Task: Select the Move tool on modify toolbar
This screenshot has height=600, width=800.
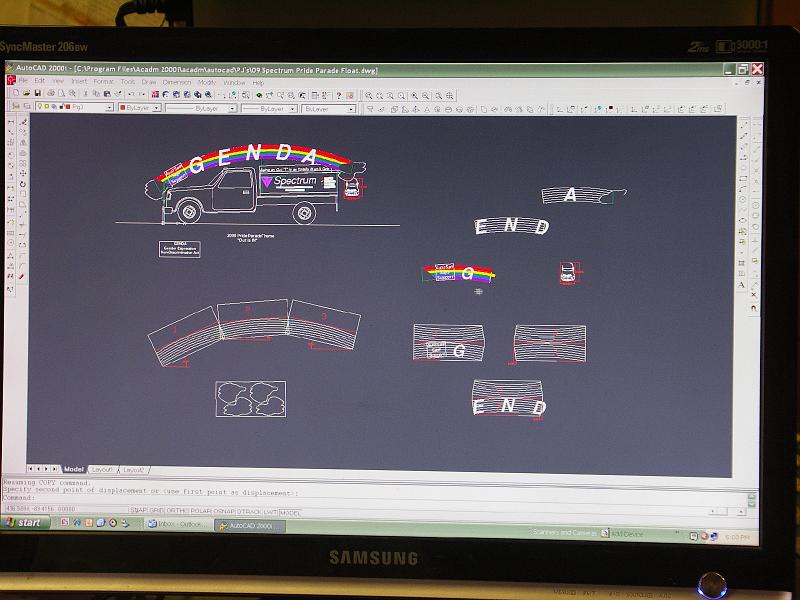Action: pyautogui.click(x=23, y=173)
